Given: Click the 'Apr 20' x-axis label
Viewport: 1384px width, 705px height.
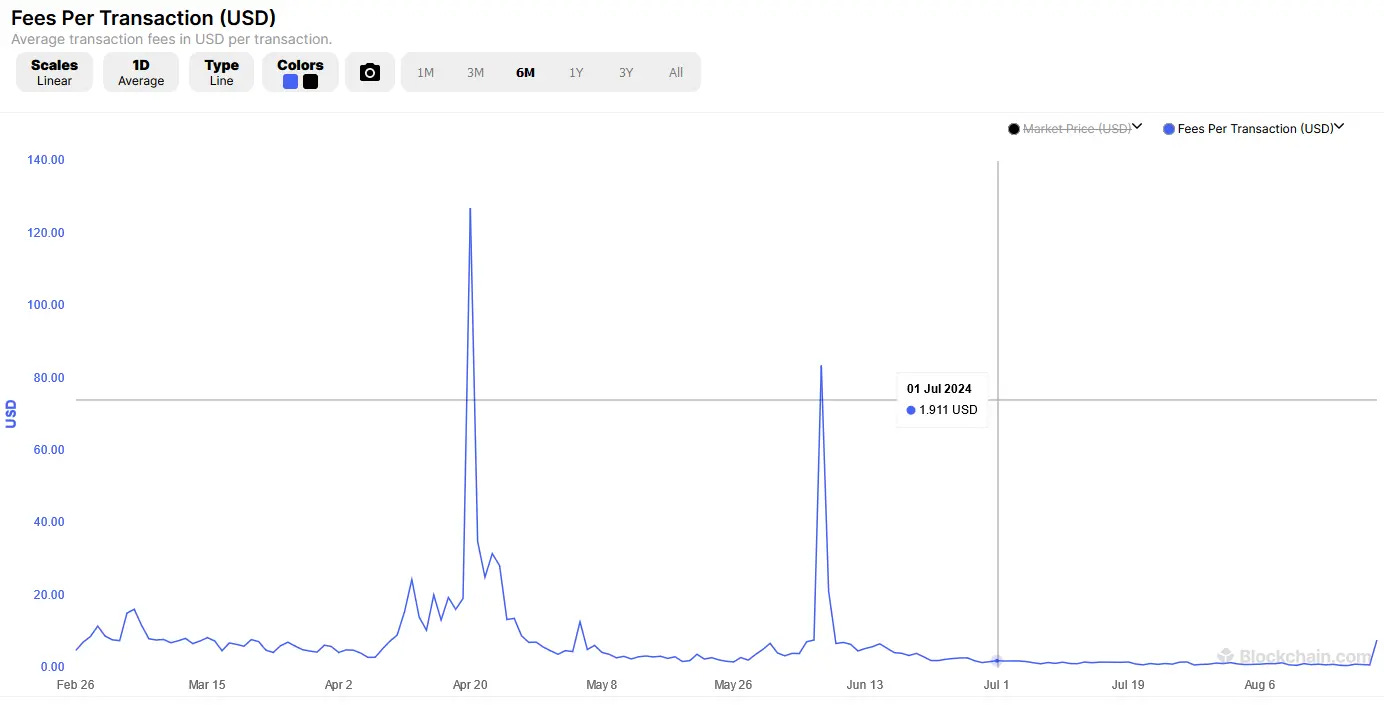Looking at the screenshot, I should (470, 685).
